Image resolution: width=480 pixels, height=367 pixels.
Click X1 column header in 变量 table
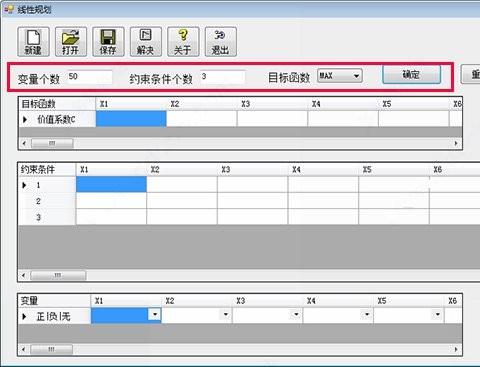[x=126, y=301]
